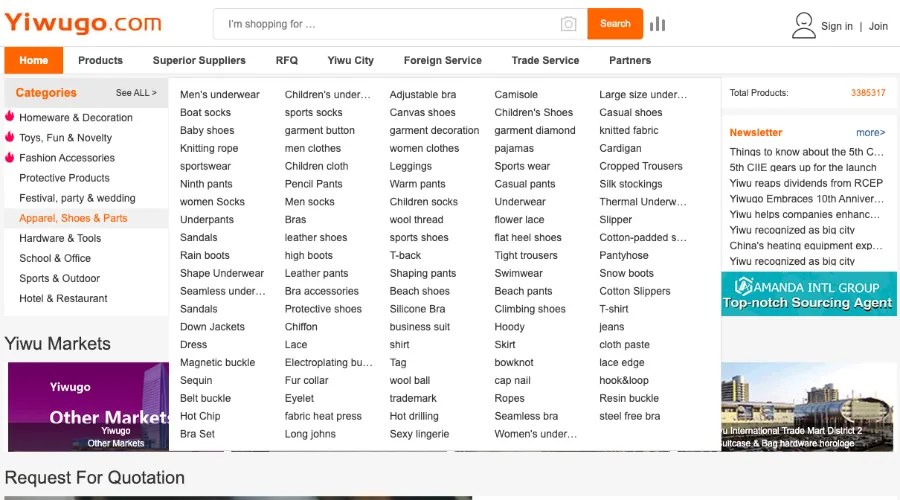Click the flame icon beside Homeware & Decoration
Screen dimensions: 900x500
pyautogui.click(x=10, y=116)
